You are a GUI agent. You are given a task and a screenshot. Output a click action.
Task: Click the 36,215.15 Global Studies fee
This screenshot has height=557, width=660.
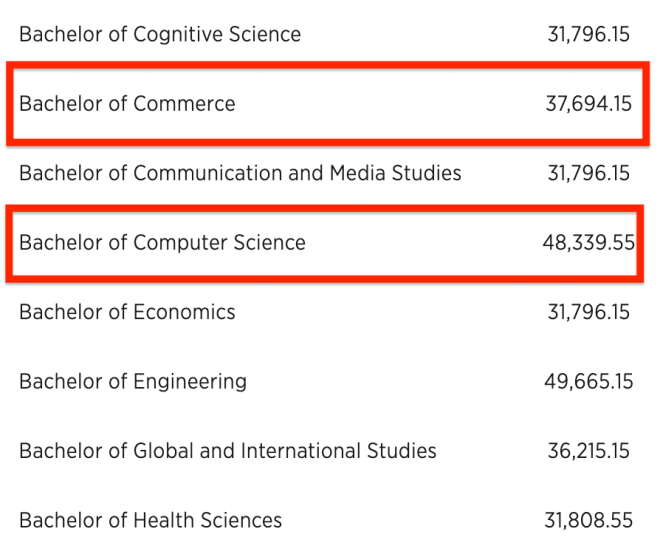click(x=588, y=451)
